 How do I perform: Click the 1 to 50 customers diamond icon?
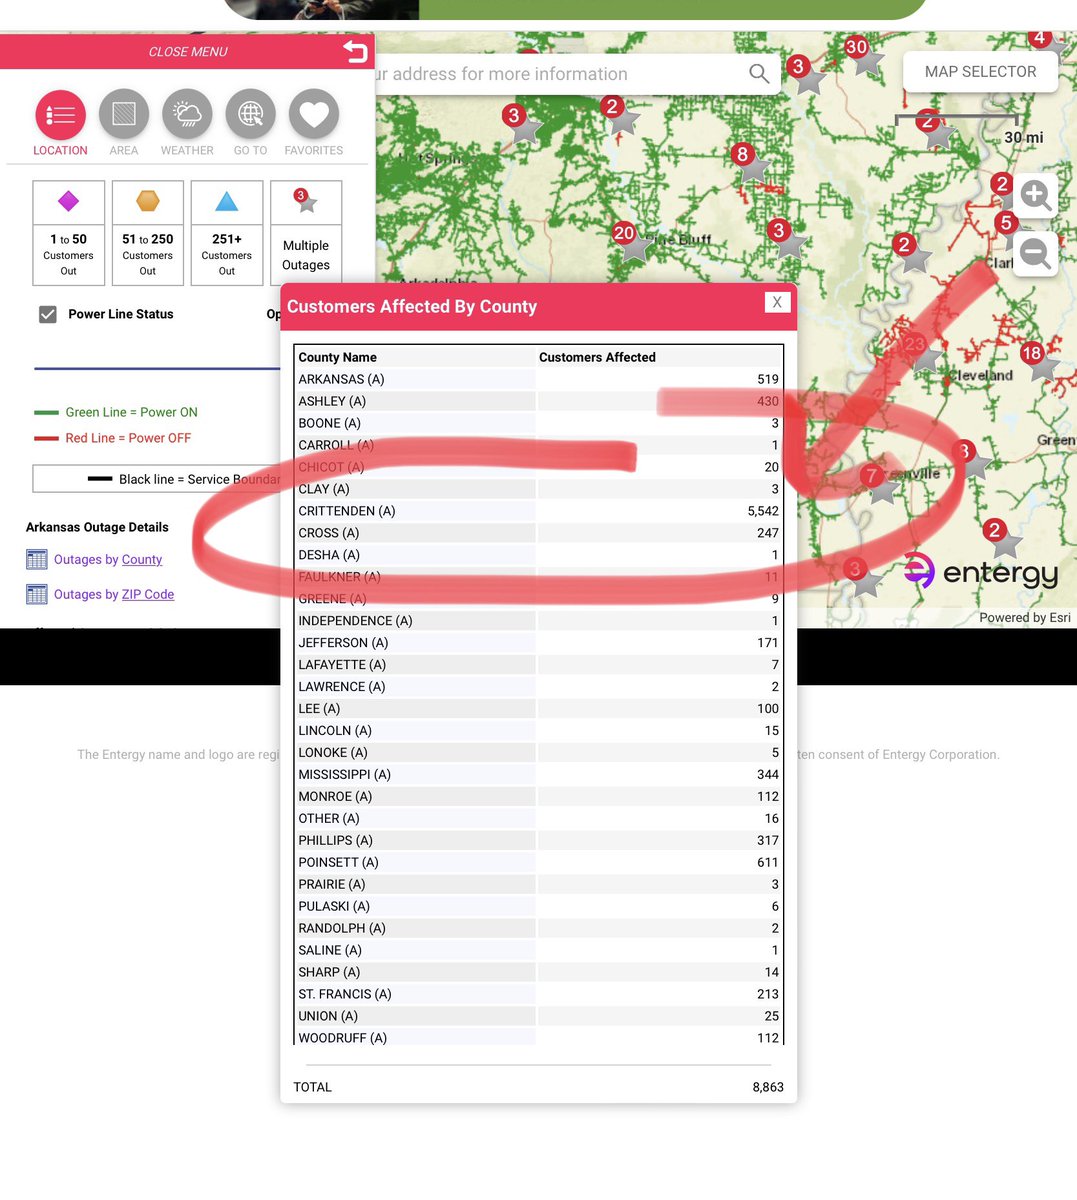pos(68,202)
